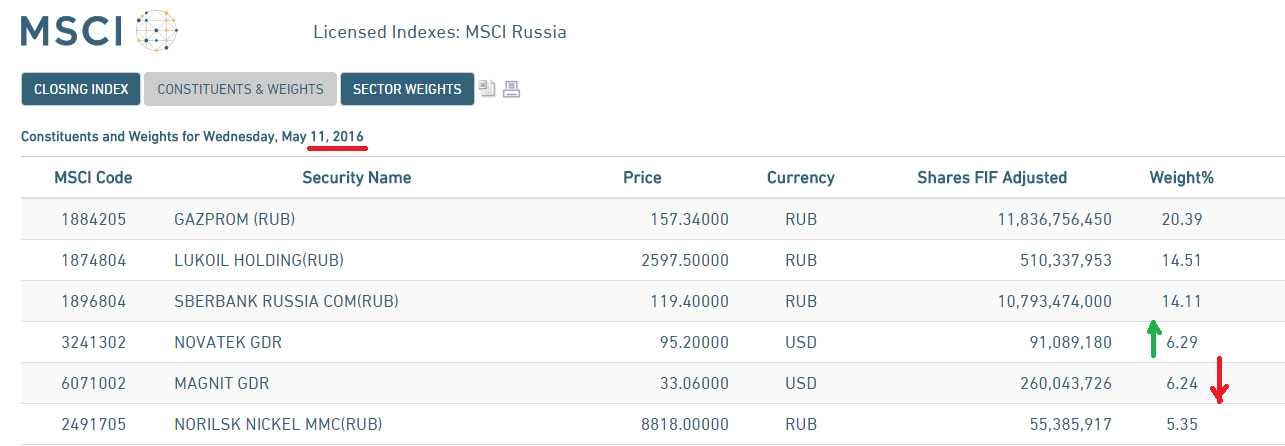The width and height of the screenshot is (1285, 446).
Task: Open the Constituents & Weights tab
Action: click(x=240, y=89)
